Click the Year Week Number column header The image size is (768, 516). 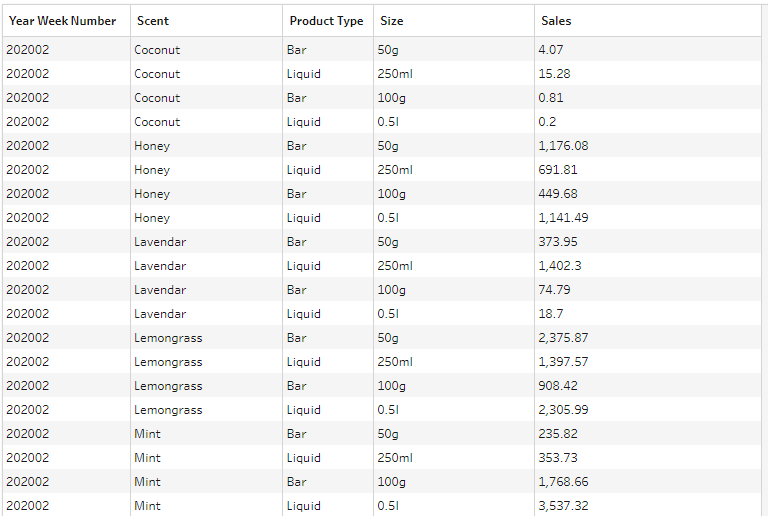tap(62, 21)
